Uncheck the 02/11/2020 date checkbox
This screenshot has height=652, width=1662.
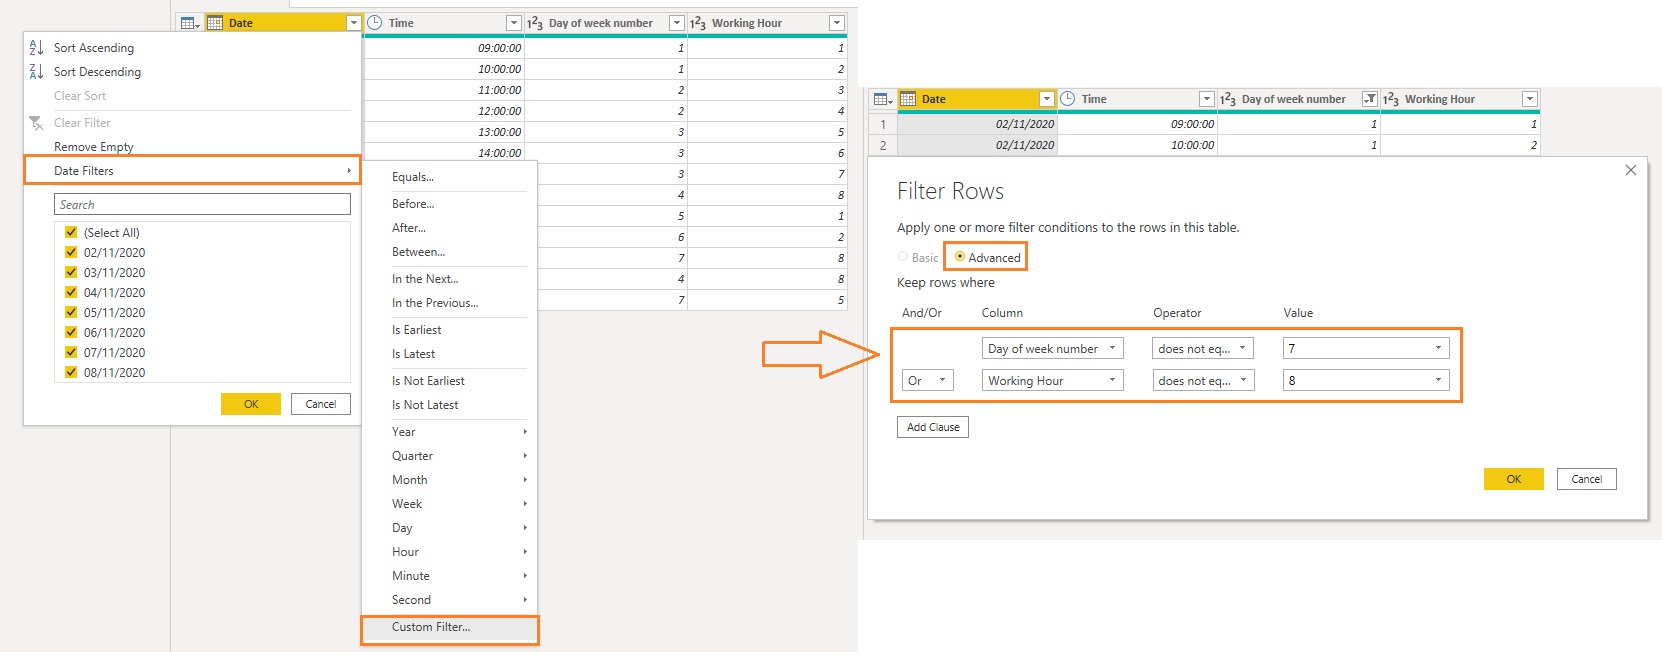(71, 252)
